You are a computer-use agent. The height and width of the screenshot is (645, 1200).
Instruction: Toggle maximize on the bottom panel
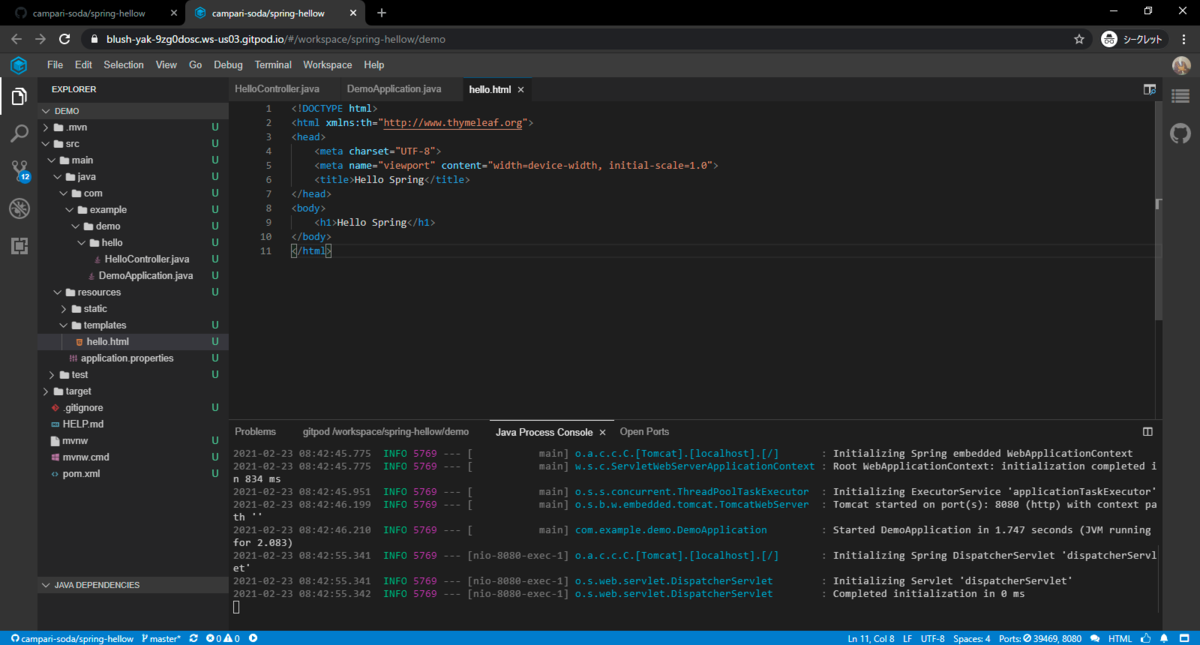tap(1148, 432)
